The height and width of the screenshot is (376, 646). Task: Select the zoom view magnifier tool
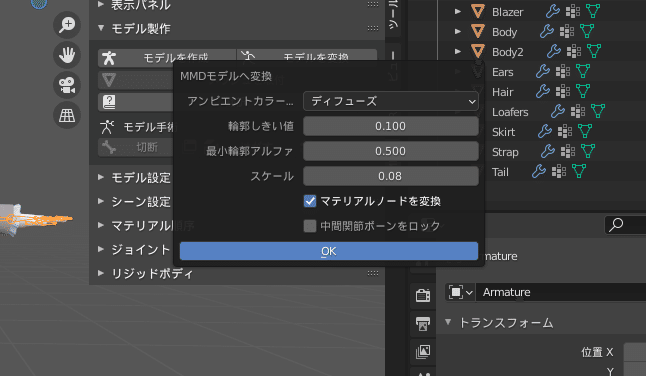[67, 25]
